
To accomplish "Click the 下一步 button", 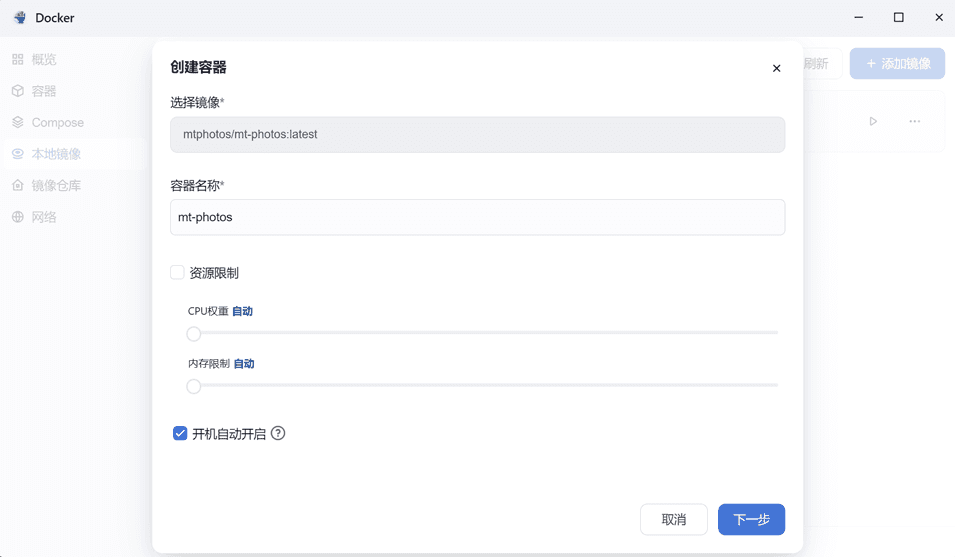I will click(x=752, y=519).
